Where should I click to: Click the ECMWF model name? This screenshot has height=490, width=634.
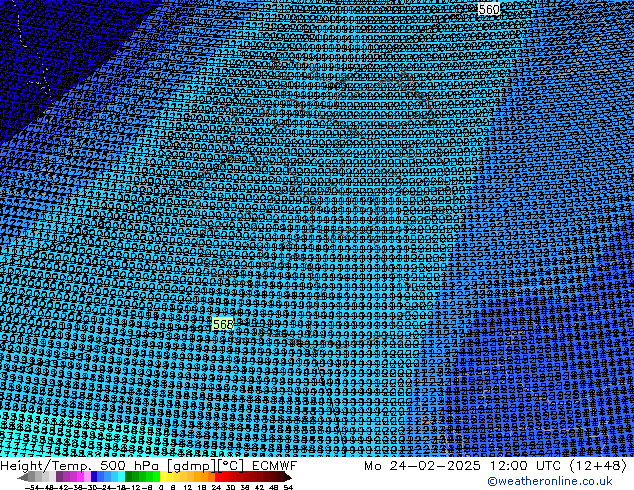pyautogui.click(x=275, y=466)
